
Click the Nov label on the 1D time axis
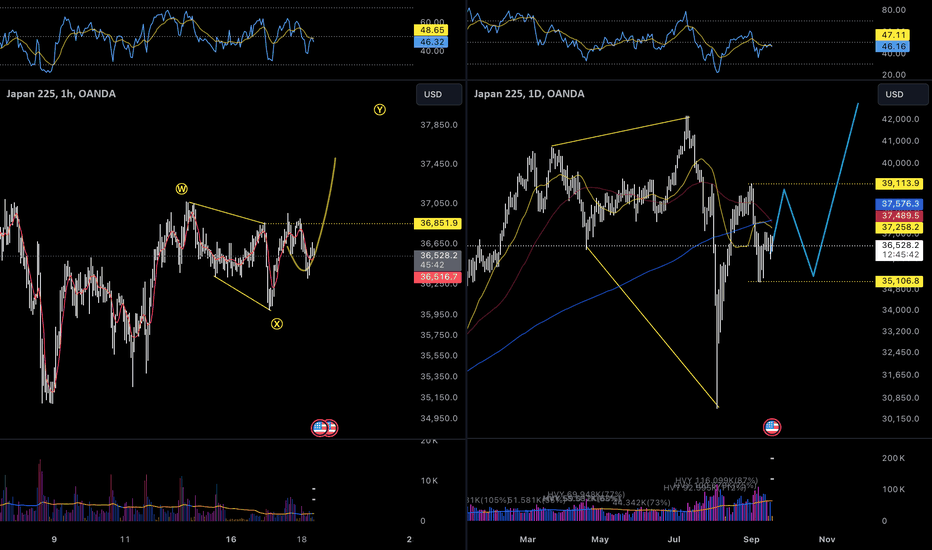click(827, 539)
